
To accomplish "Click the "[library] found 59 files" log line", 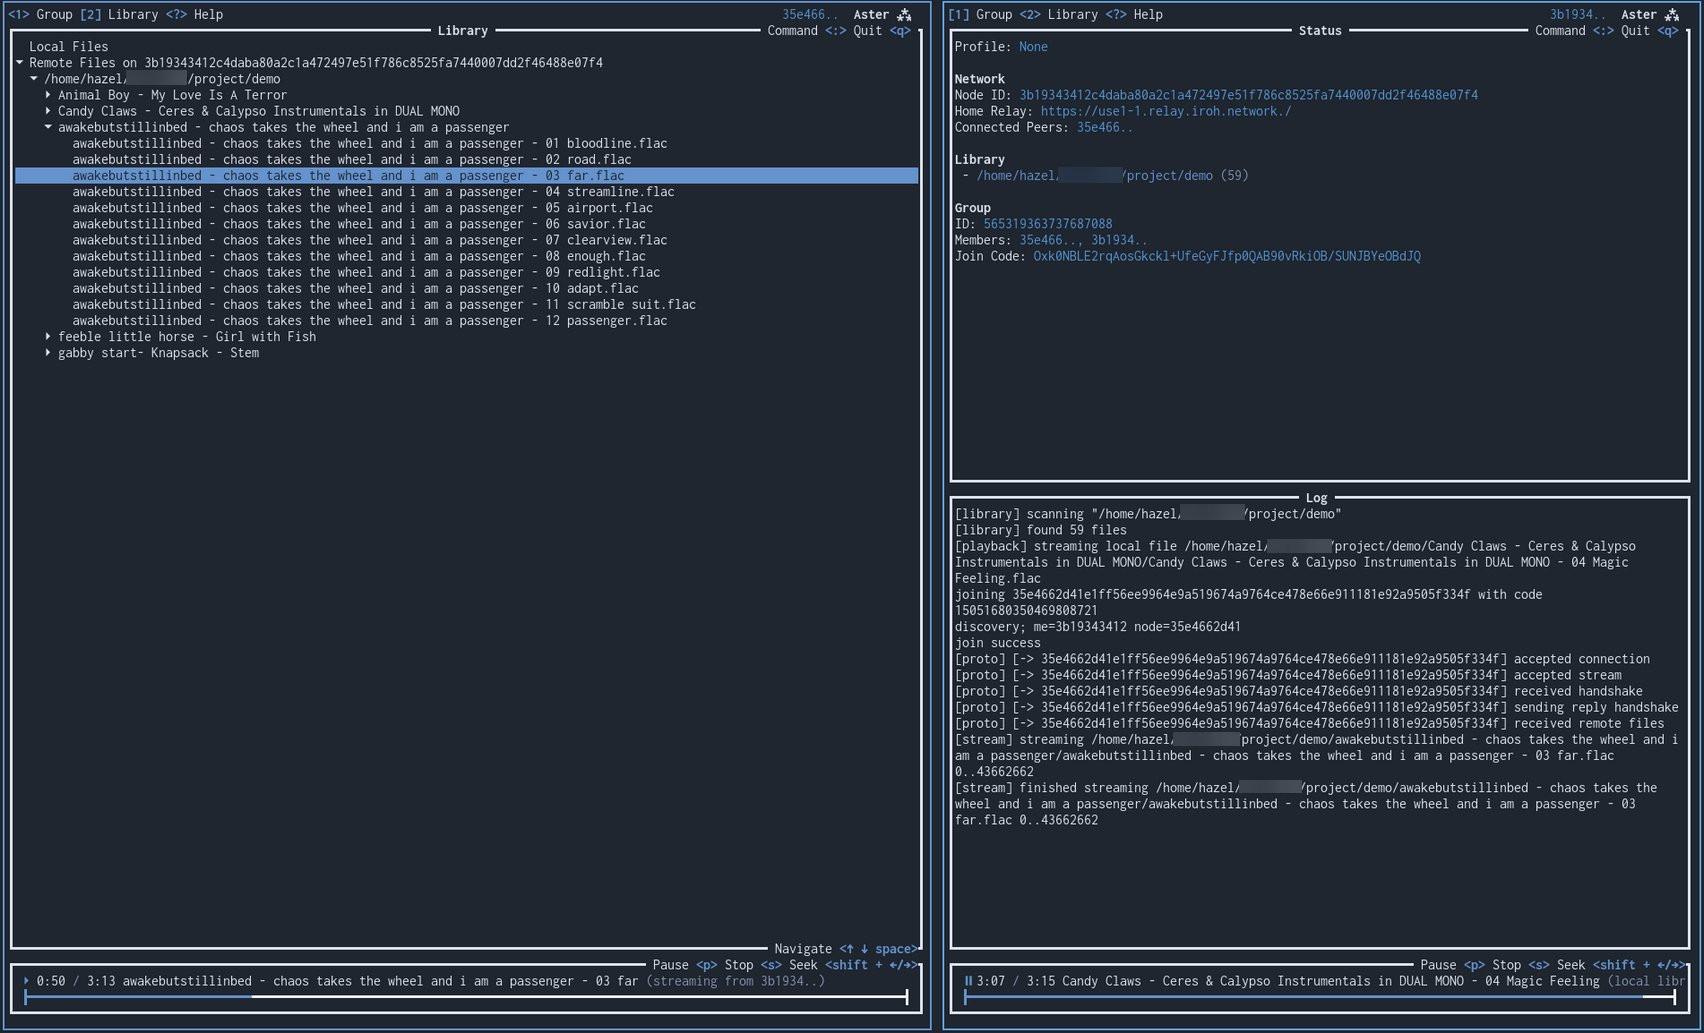I will coord(1040,530).
